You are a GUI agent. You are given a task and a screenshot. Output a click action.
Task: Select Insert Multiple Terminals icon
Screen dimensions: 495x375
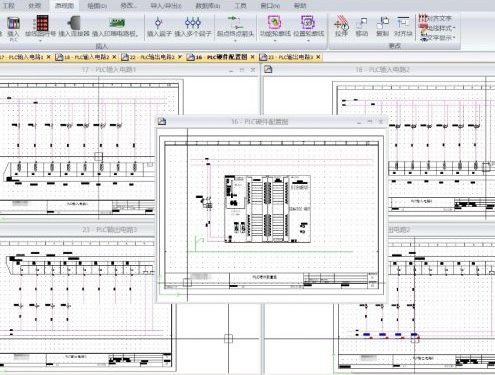193,26
